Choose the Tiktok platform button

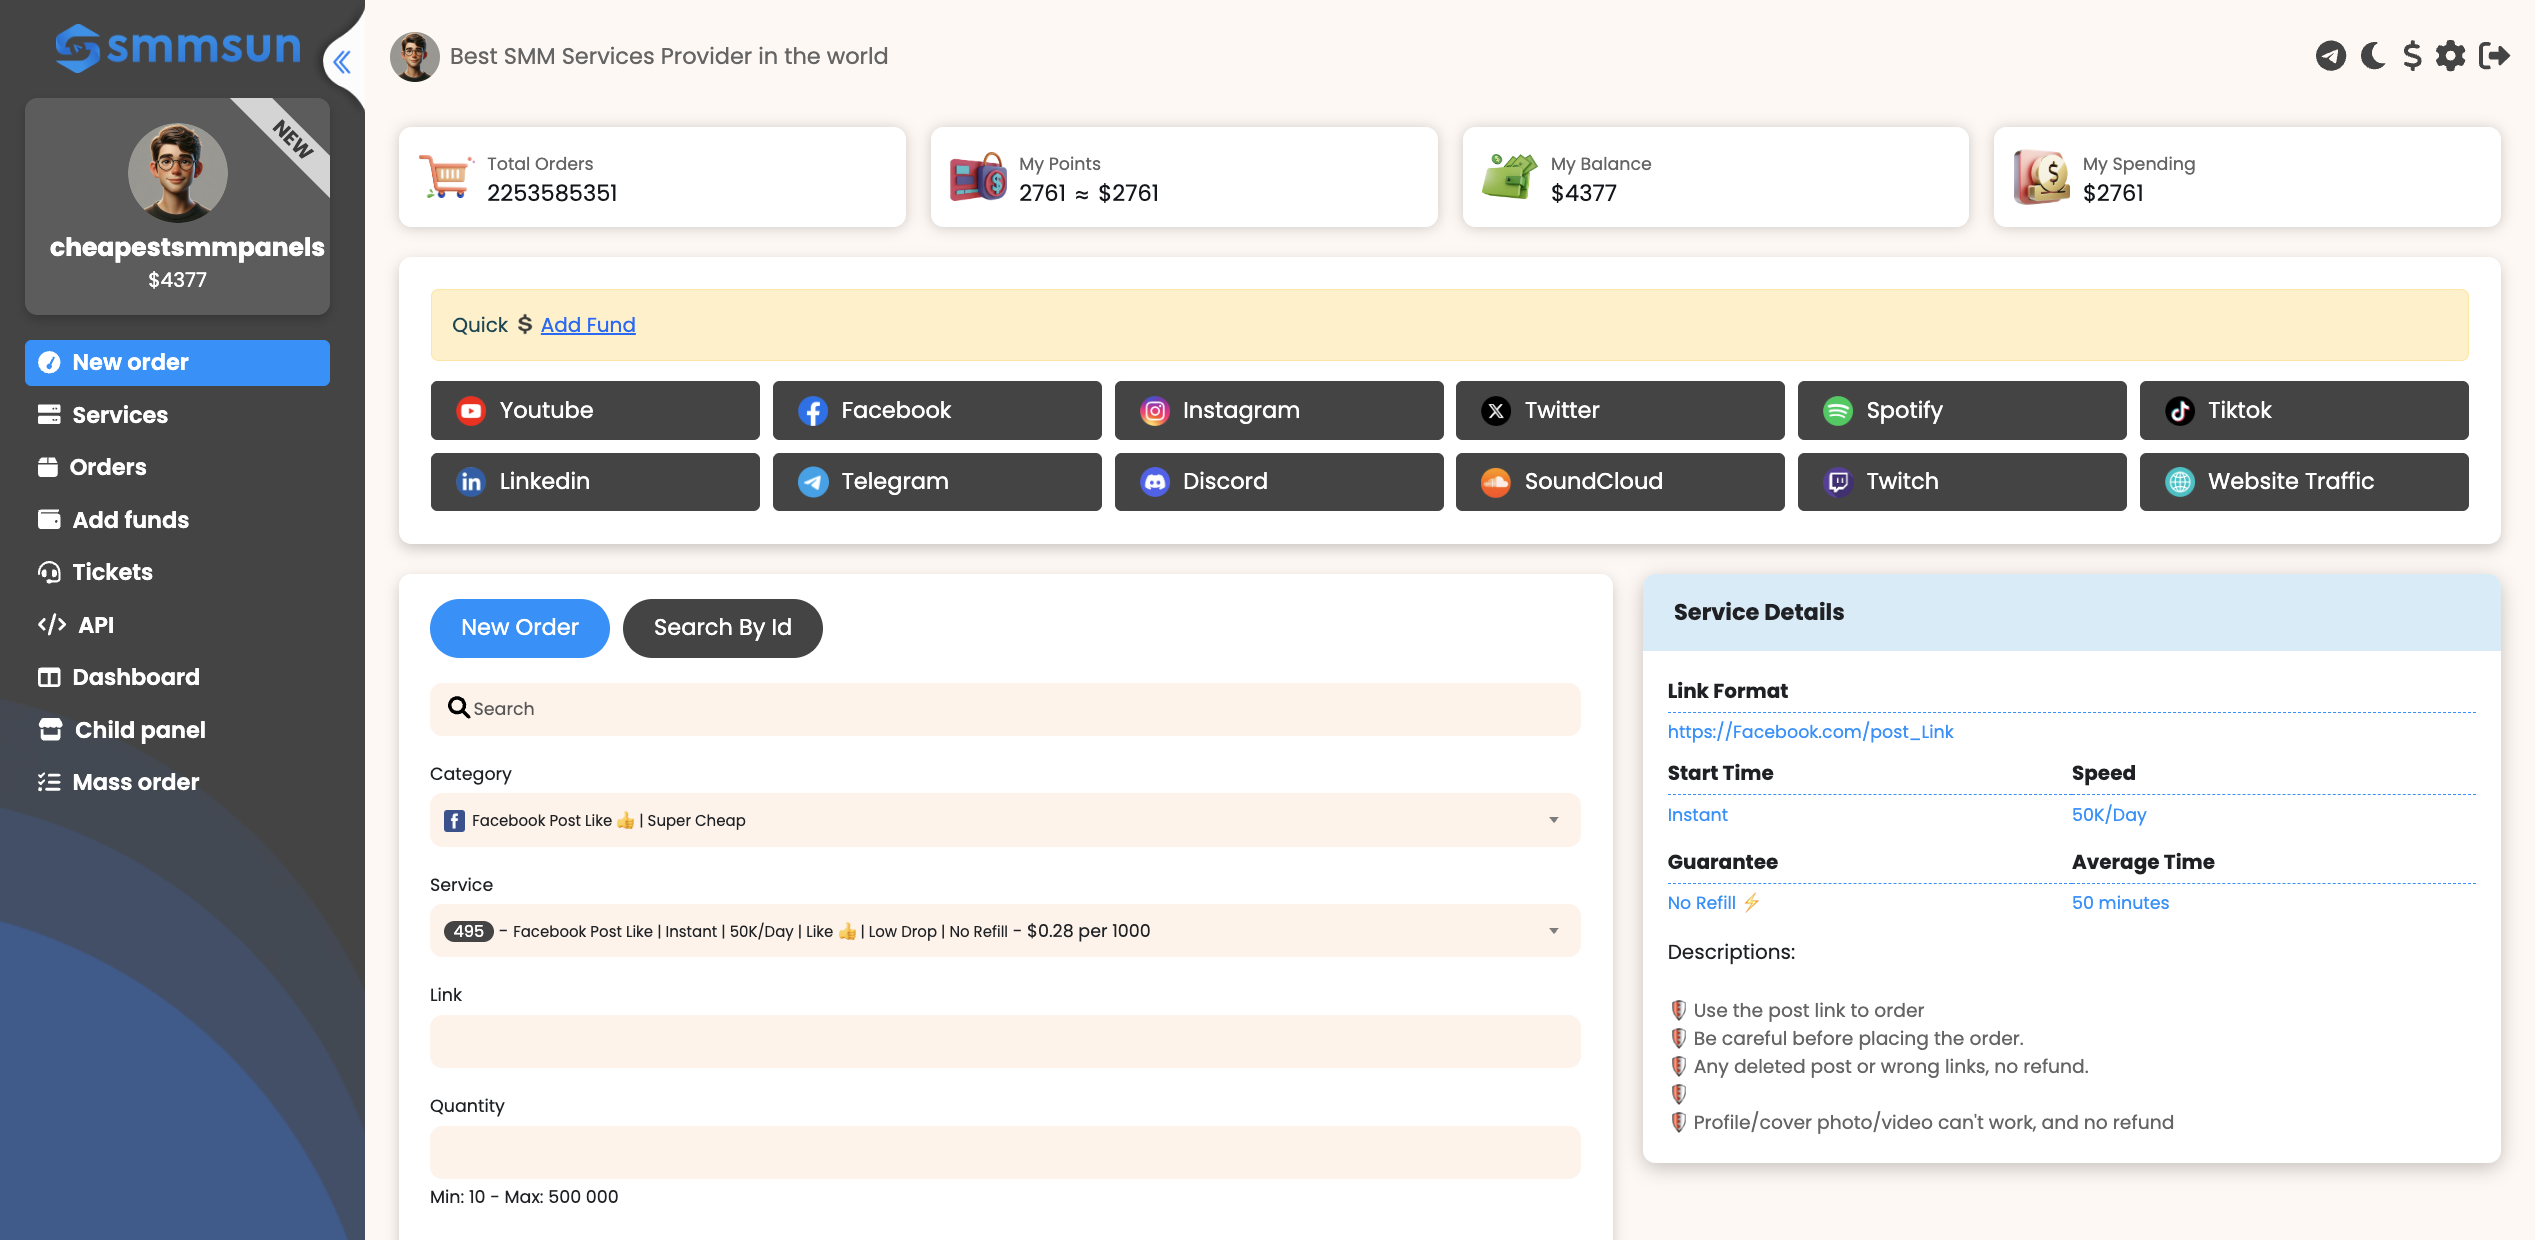click(2303, 410)
